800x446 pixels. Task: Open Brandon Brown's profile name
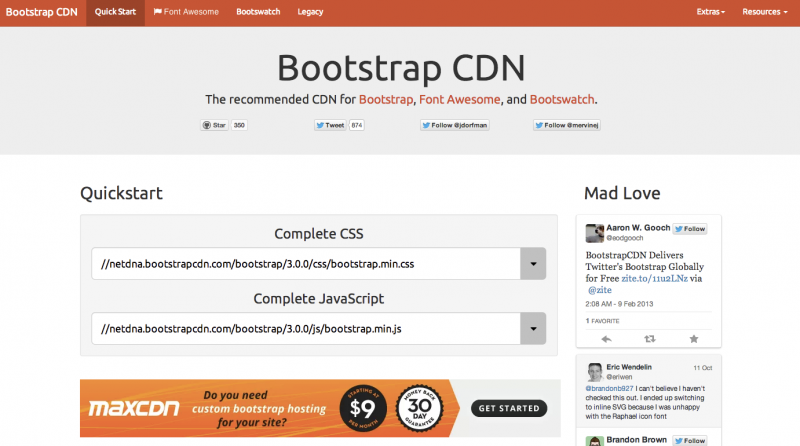coord(637,440)
